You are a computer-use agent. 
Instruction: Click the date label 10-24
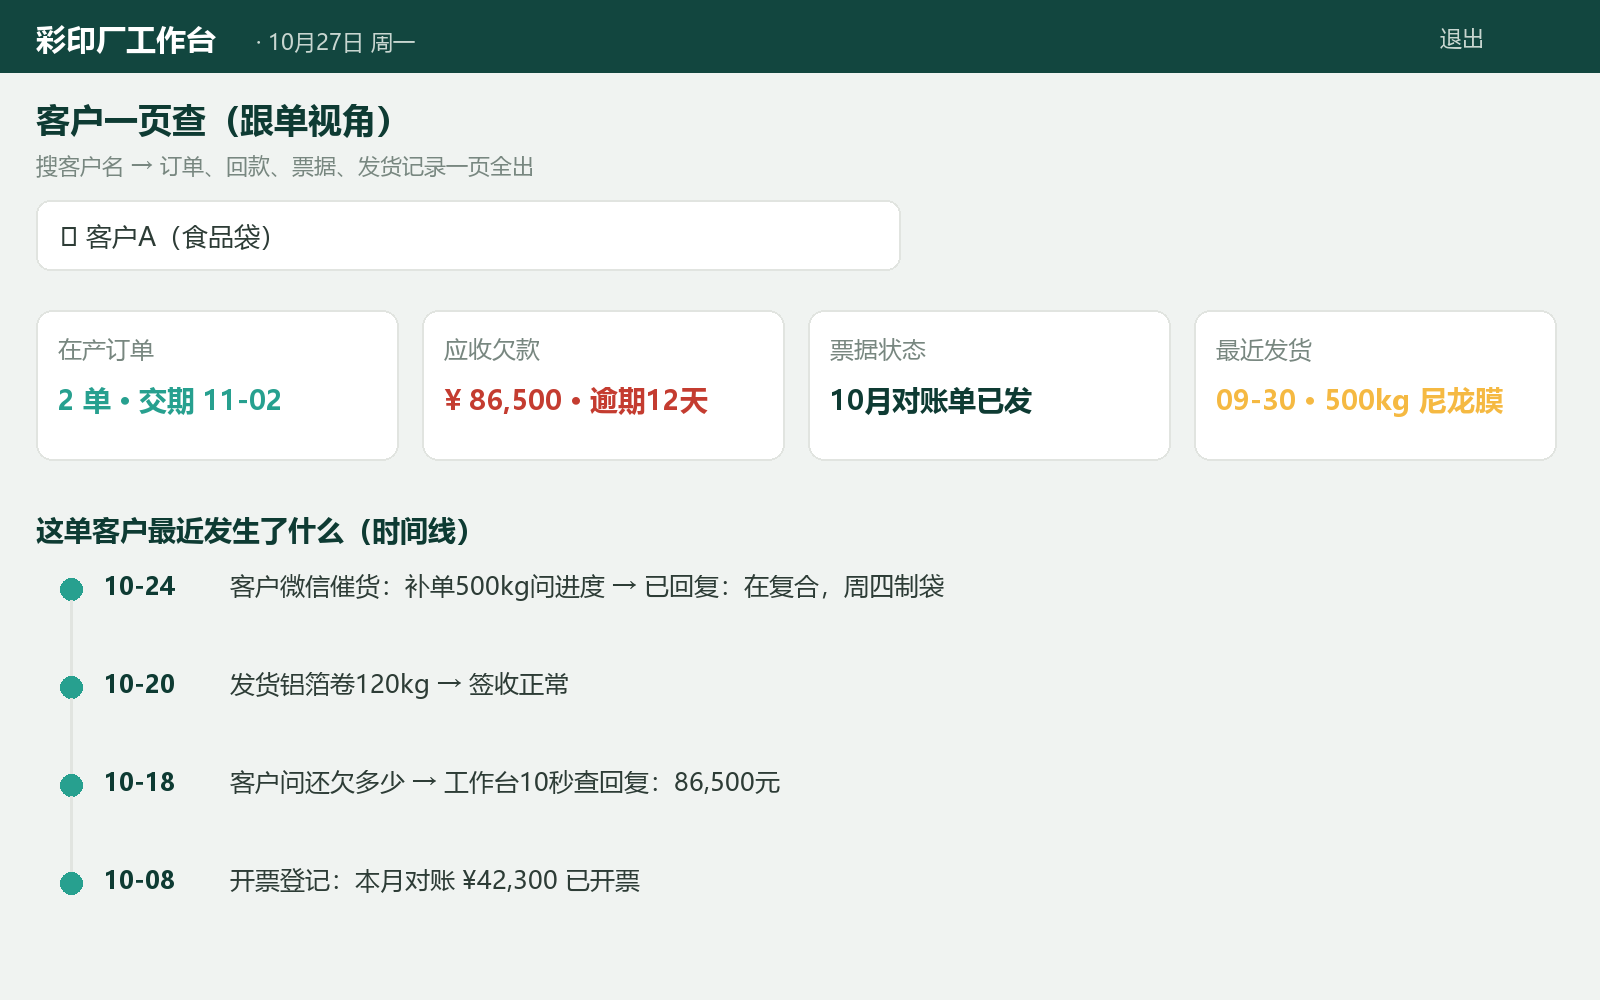pyautogui.click(x=140, y=586)
